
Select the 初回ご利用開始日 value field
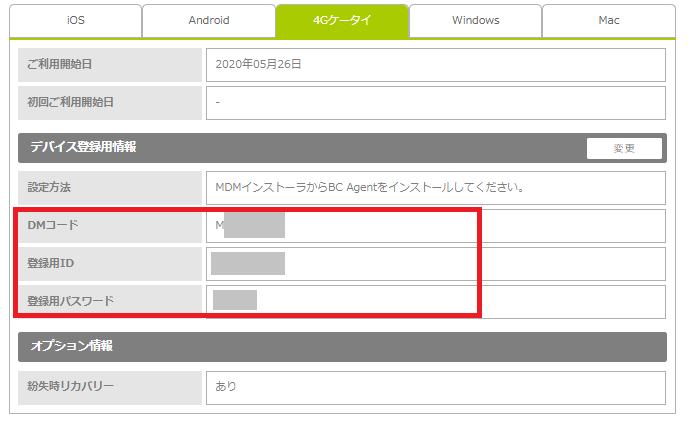point(435,102)
